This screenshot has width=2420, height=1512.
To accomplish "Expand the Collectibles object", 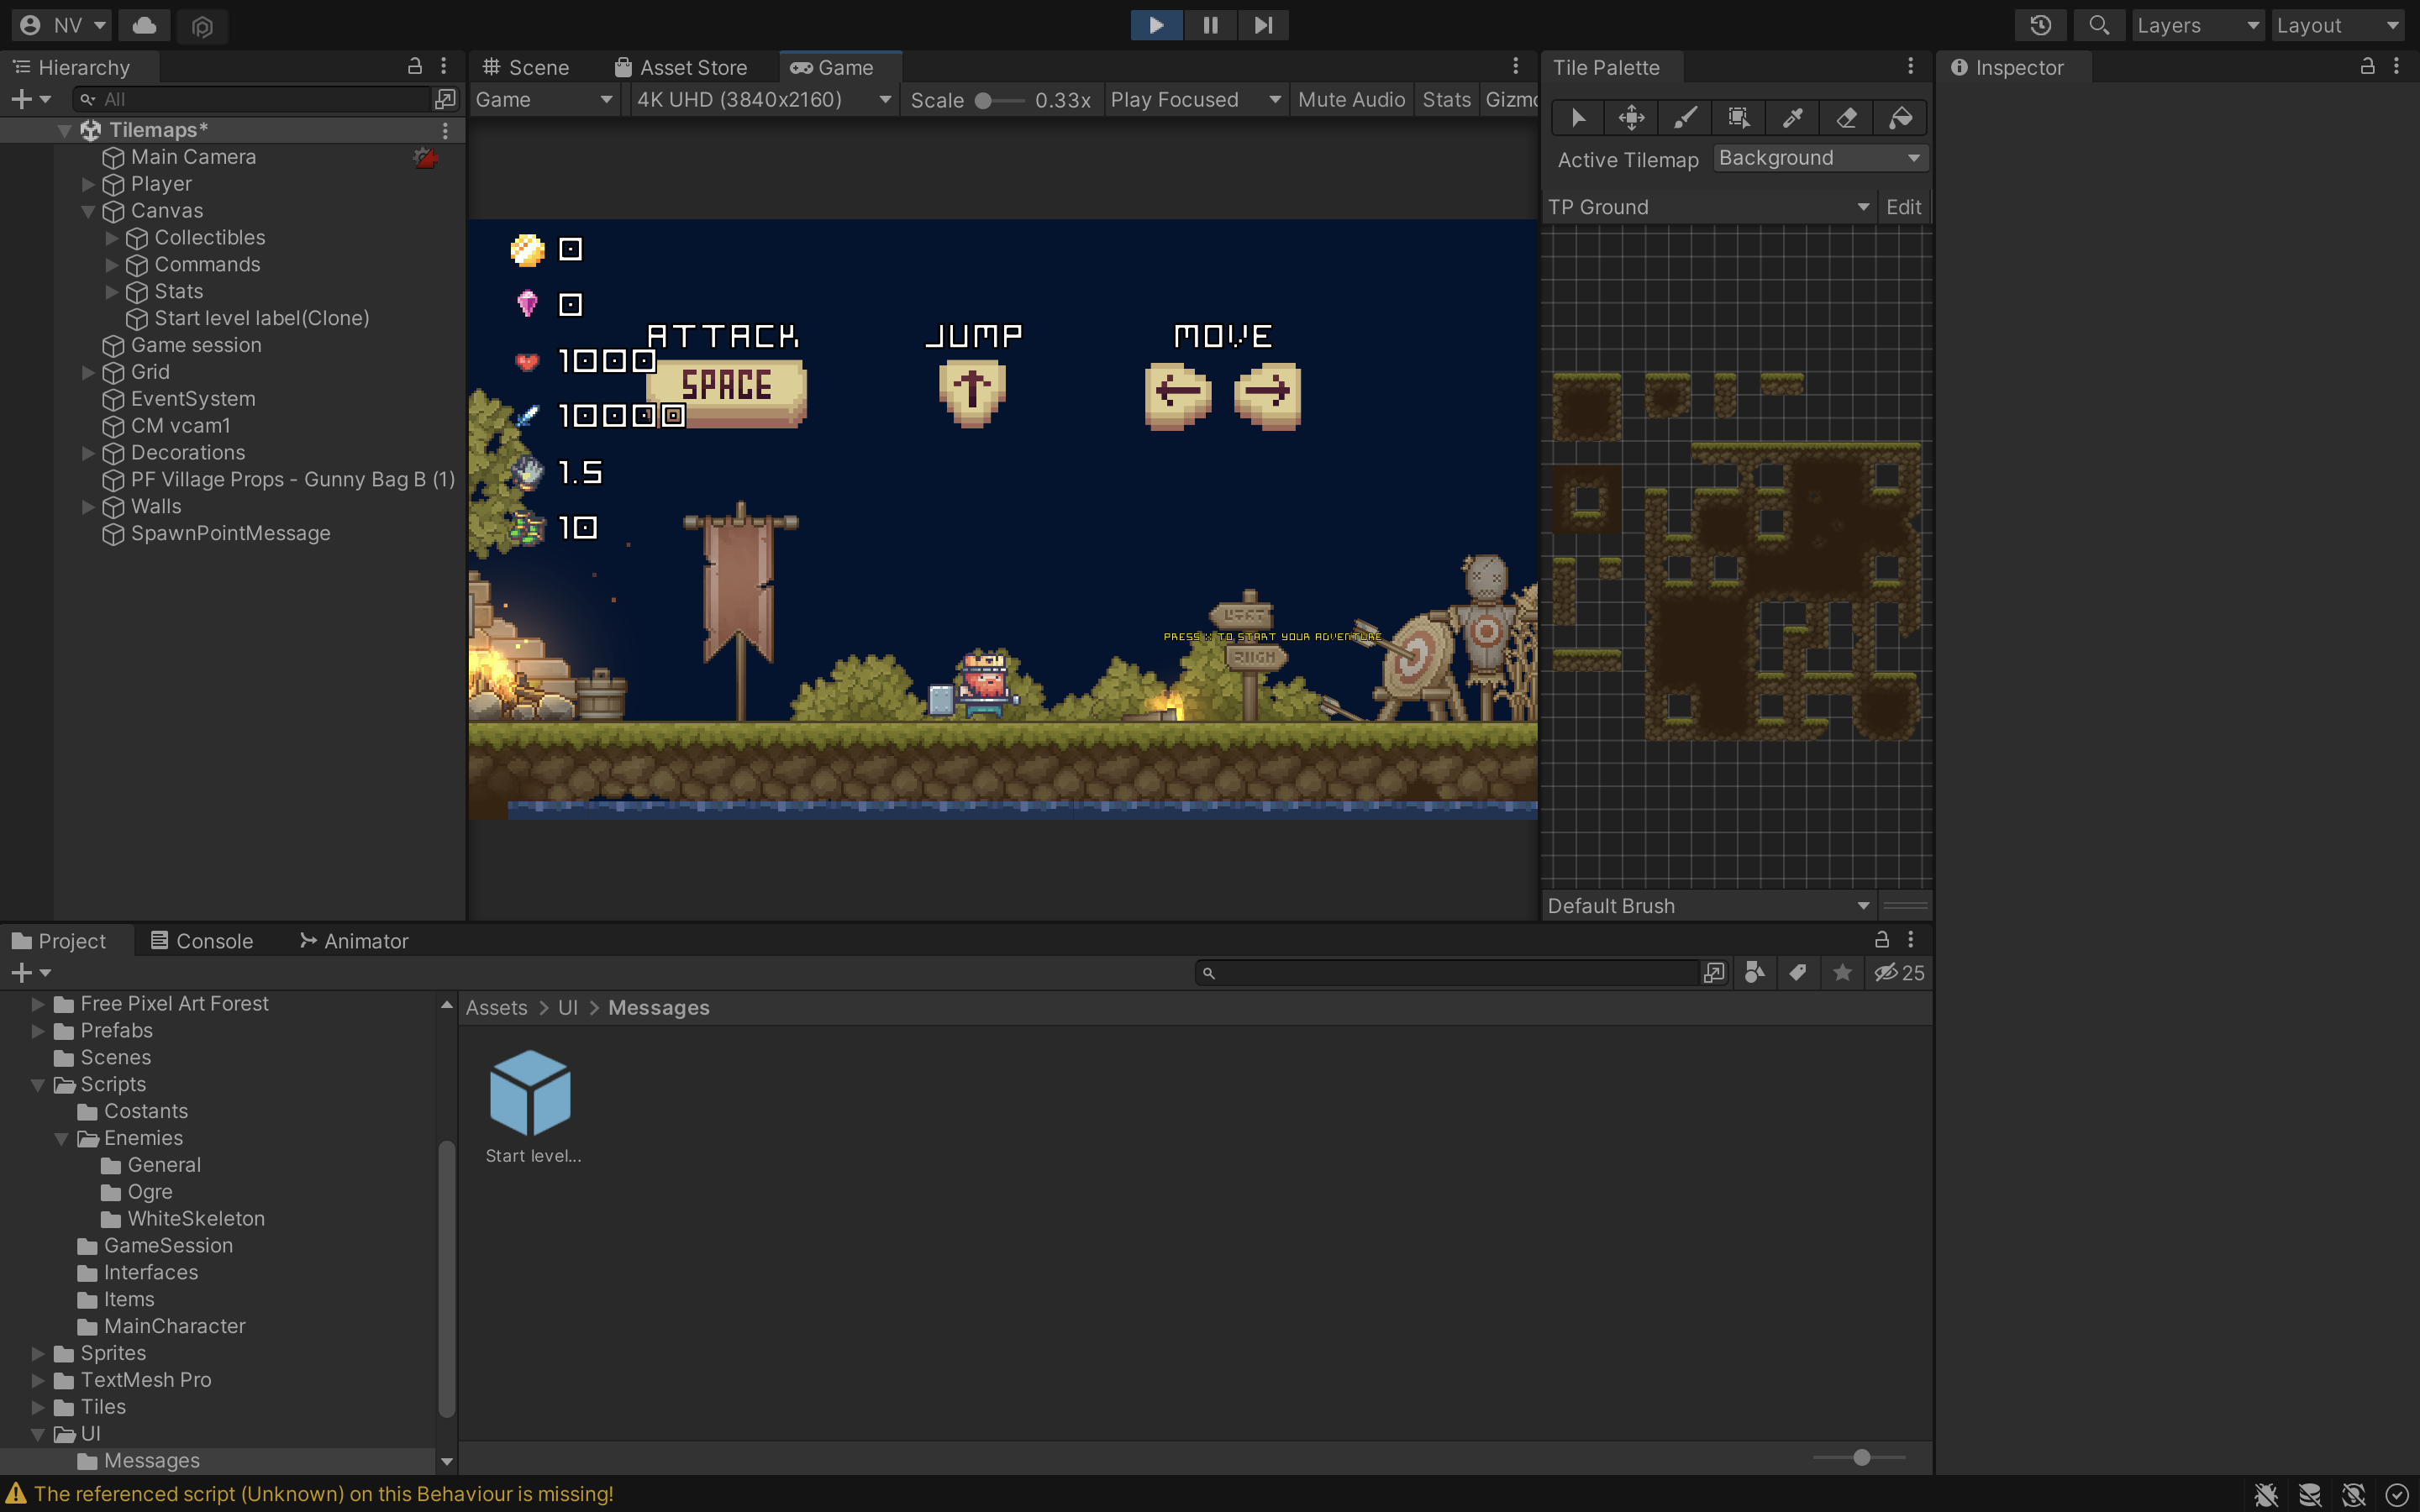I will pos(112,238).
